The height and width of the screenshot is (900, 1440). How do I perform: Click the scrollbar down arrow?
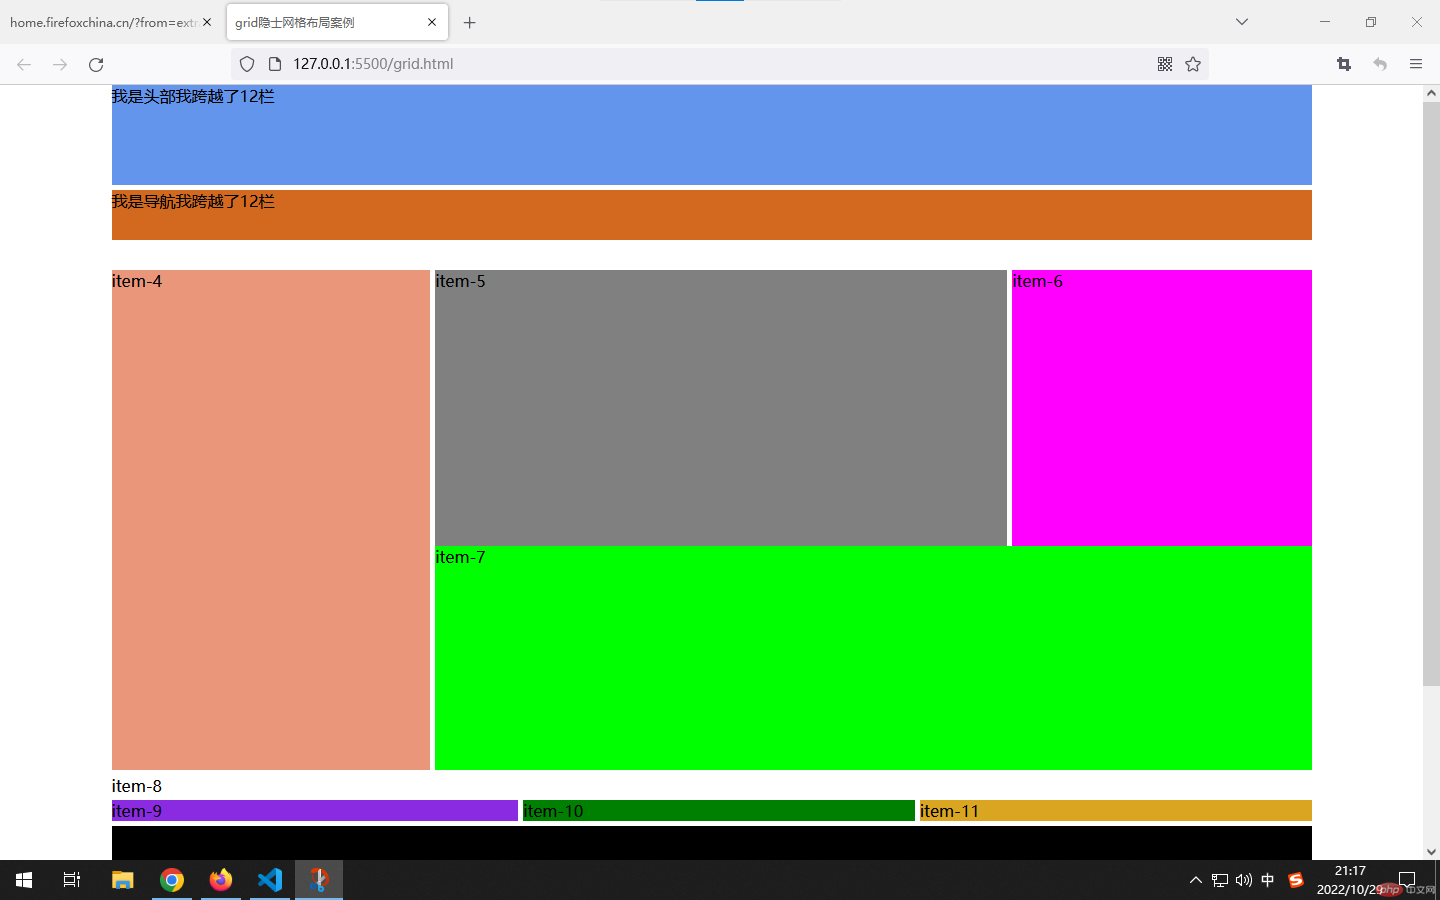1431,852
